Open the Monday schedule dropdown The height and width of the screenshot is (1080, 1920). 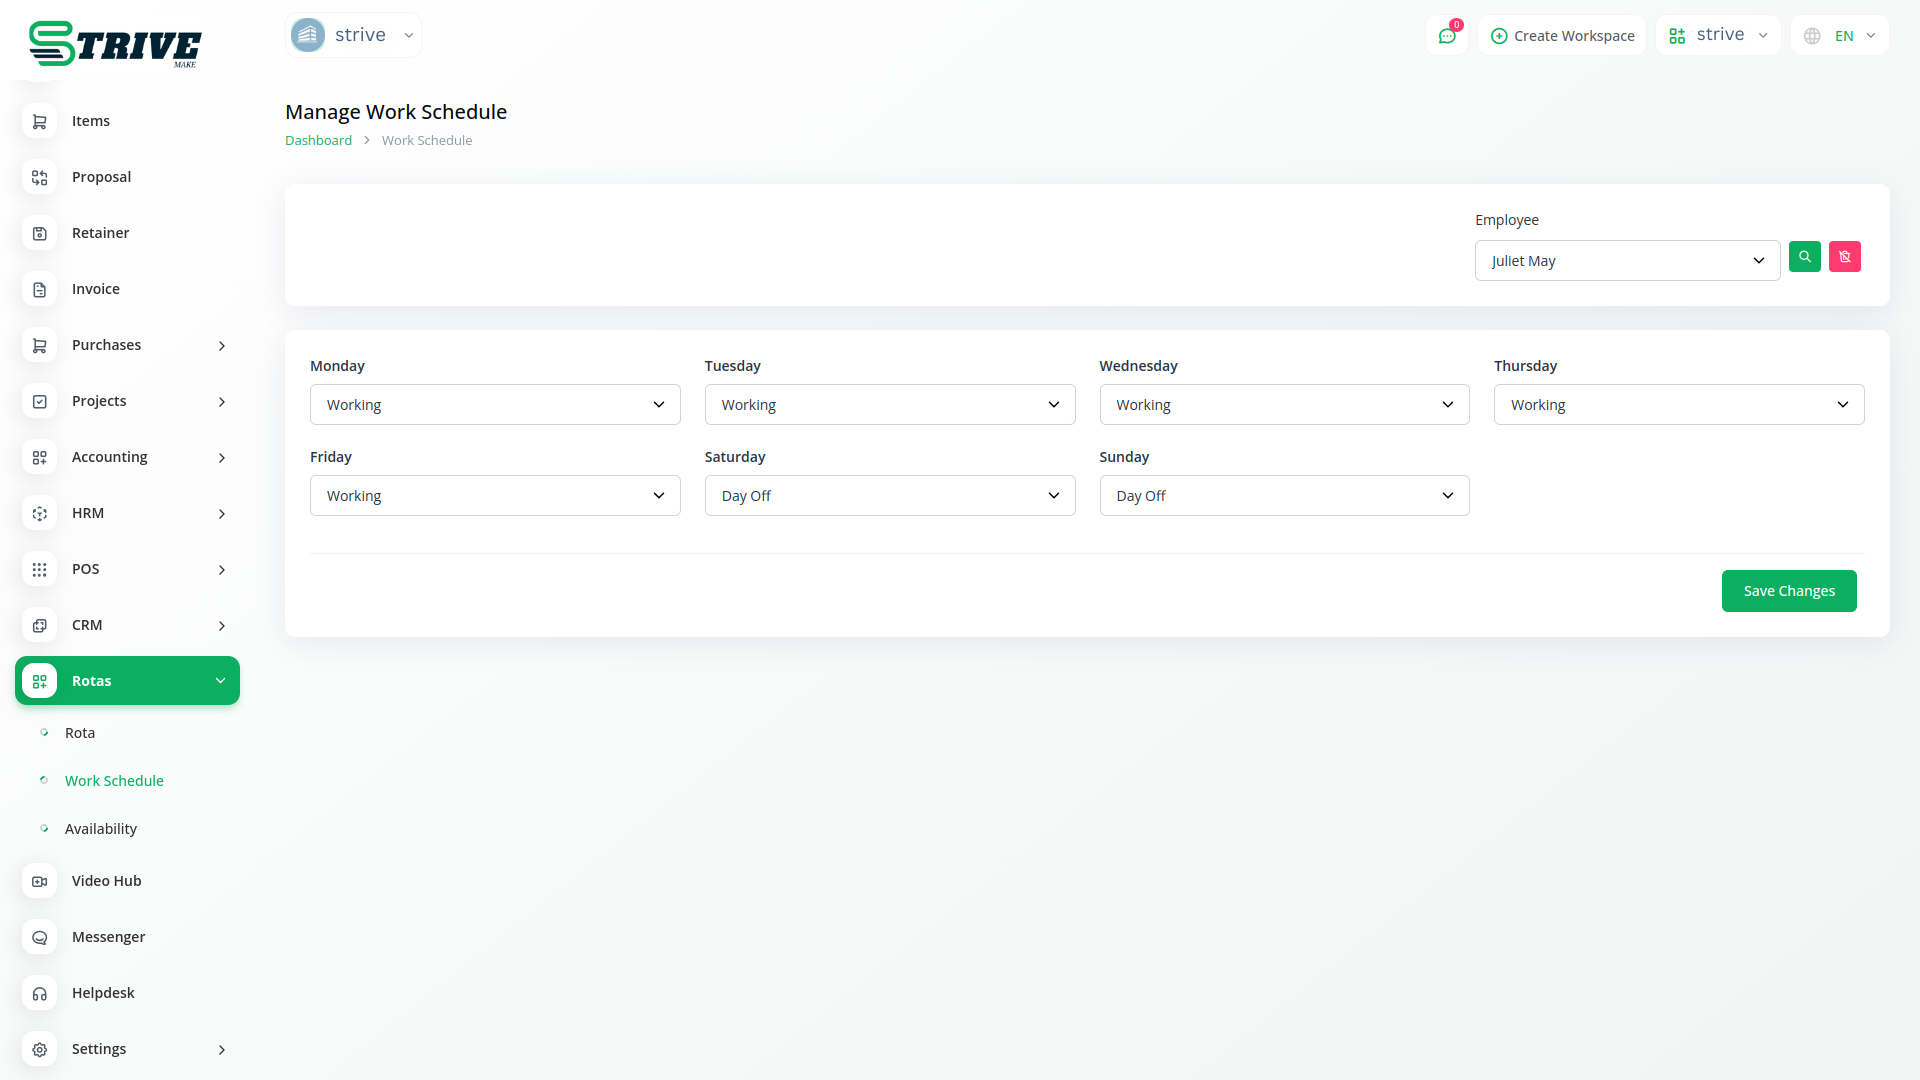coord(495,405)
